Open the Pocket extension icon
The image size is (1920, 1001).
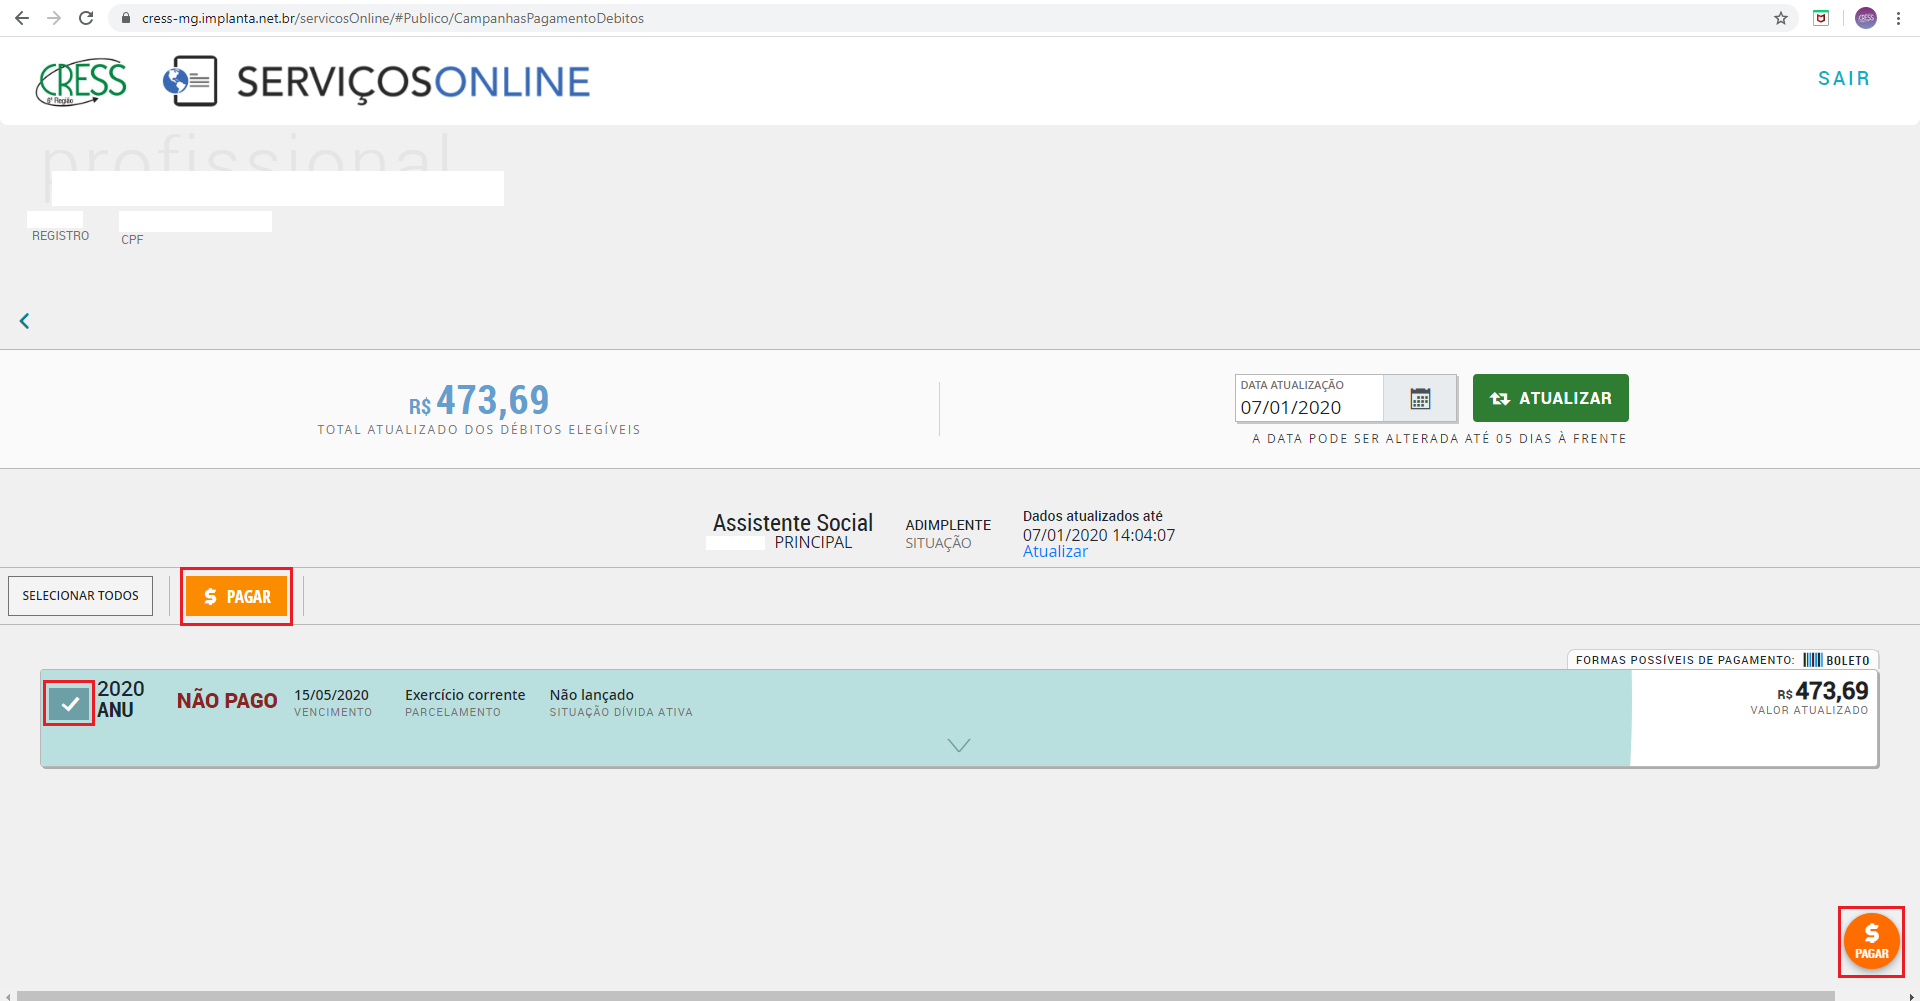pyautogui.click(x=1821, y=18)
